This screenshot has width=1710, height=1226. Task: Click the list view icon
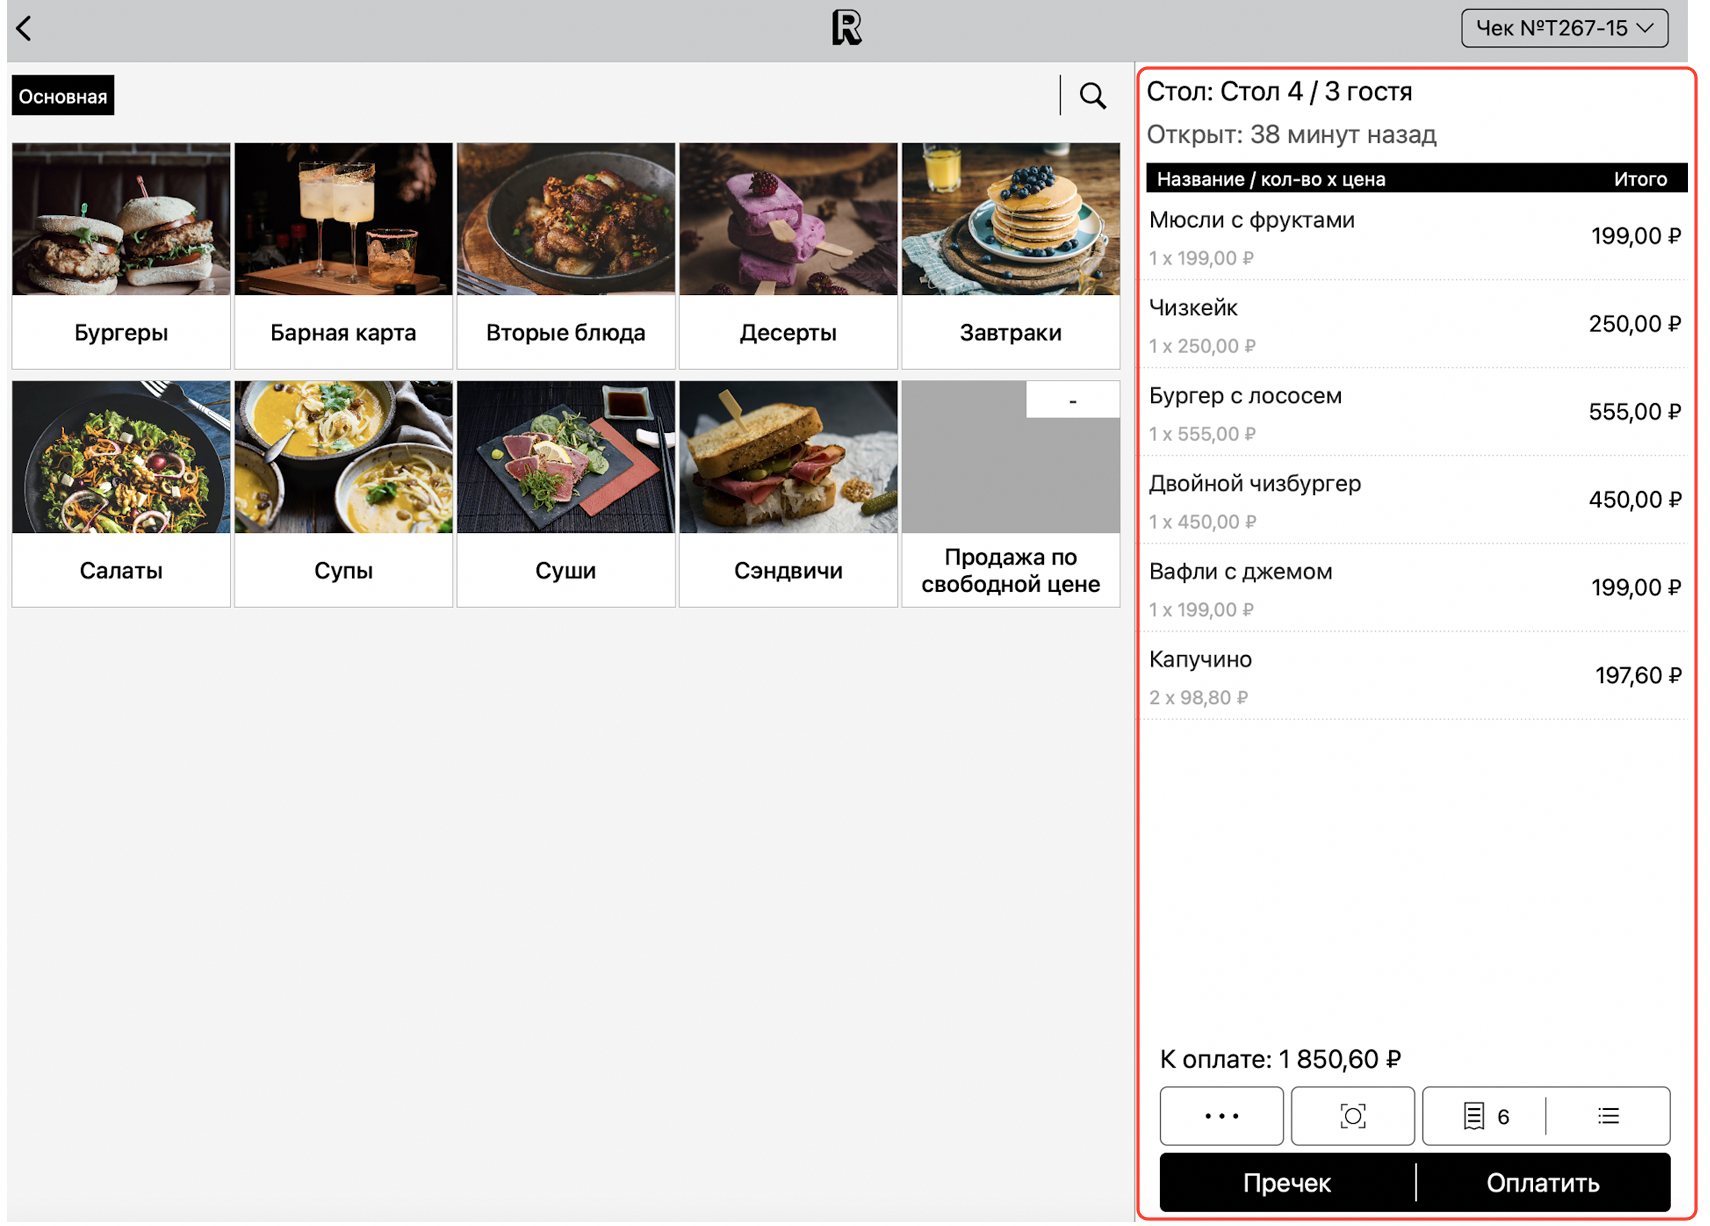coord(1608,1115)
